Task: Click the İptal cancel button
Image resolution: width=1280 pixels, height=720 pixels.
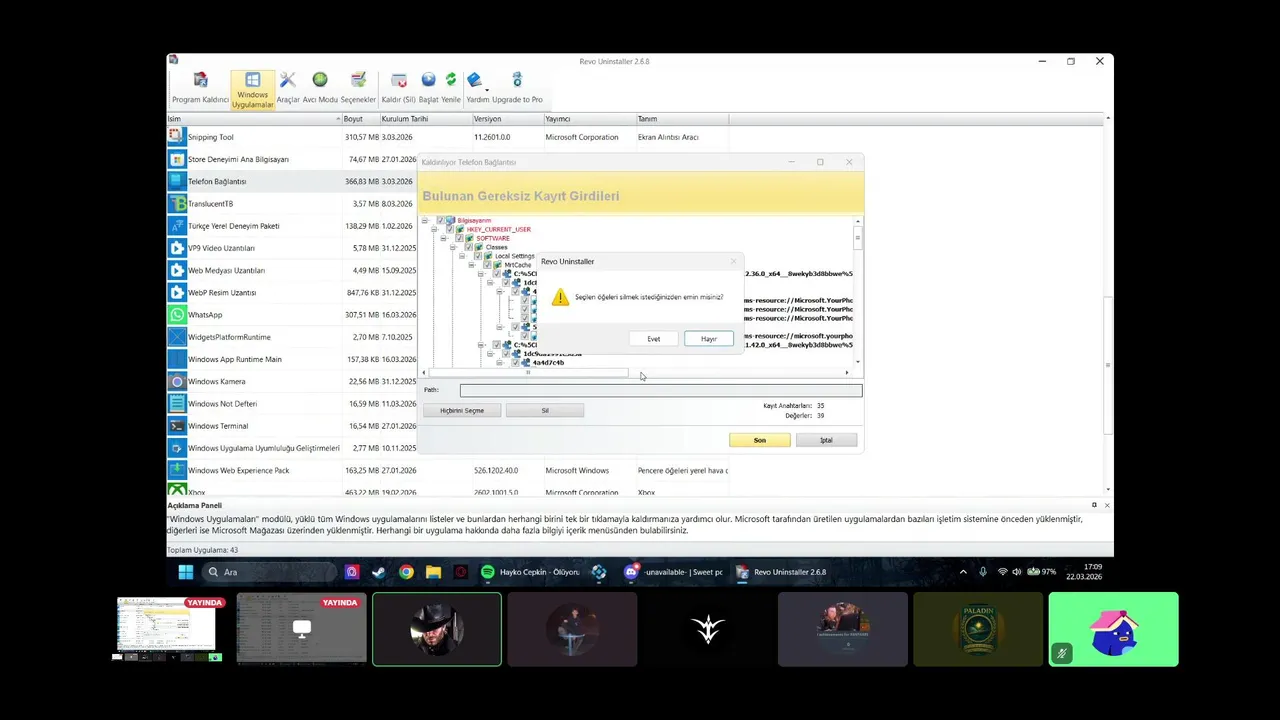Action: [x=827, y=440]
